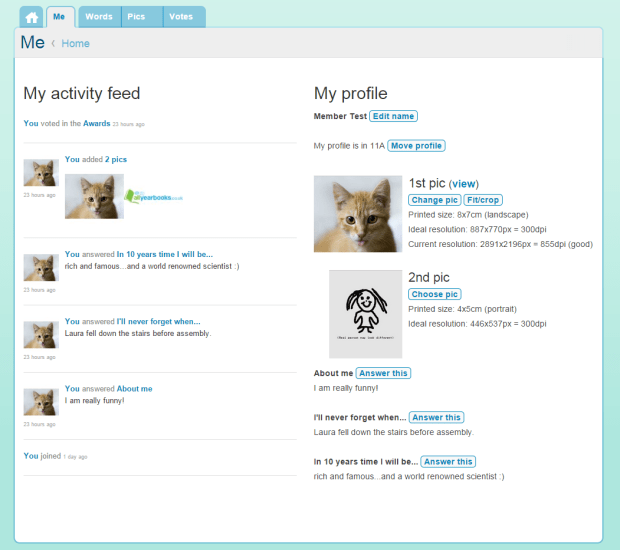Click the added cat picture in feed
The image size is (620, 550).
[x=95, y=197]
